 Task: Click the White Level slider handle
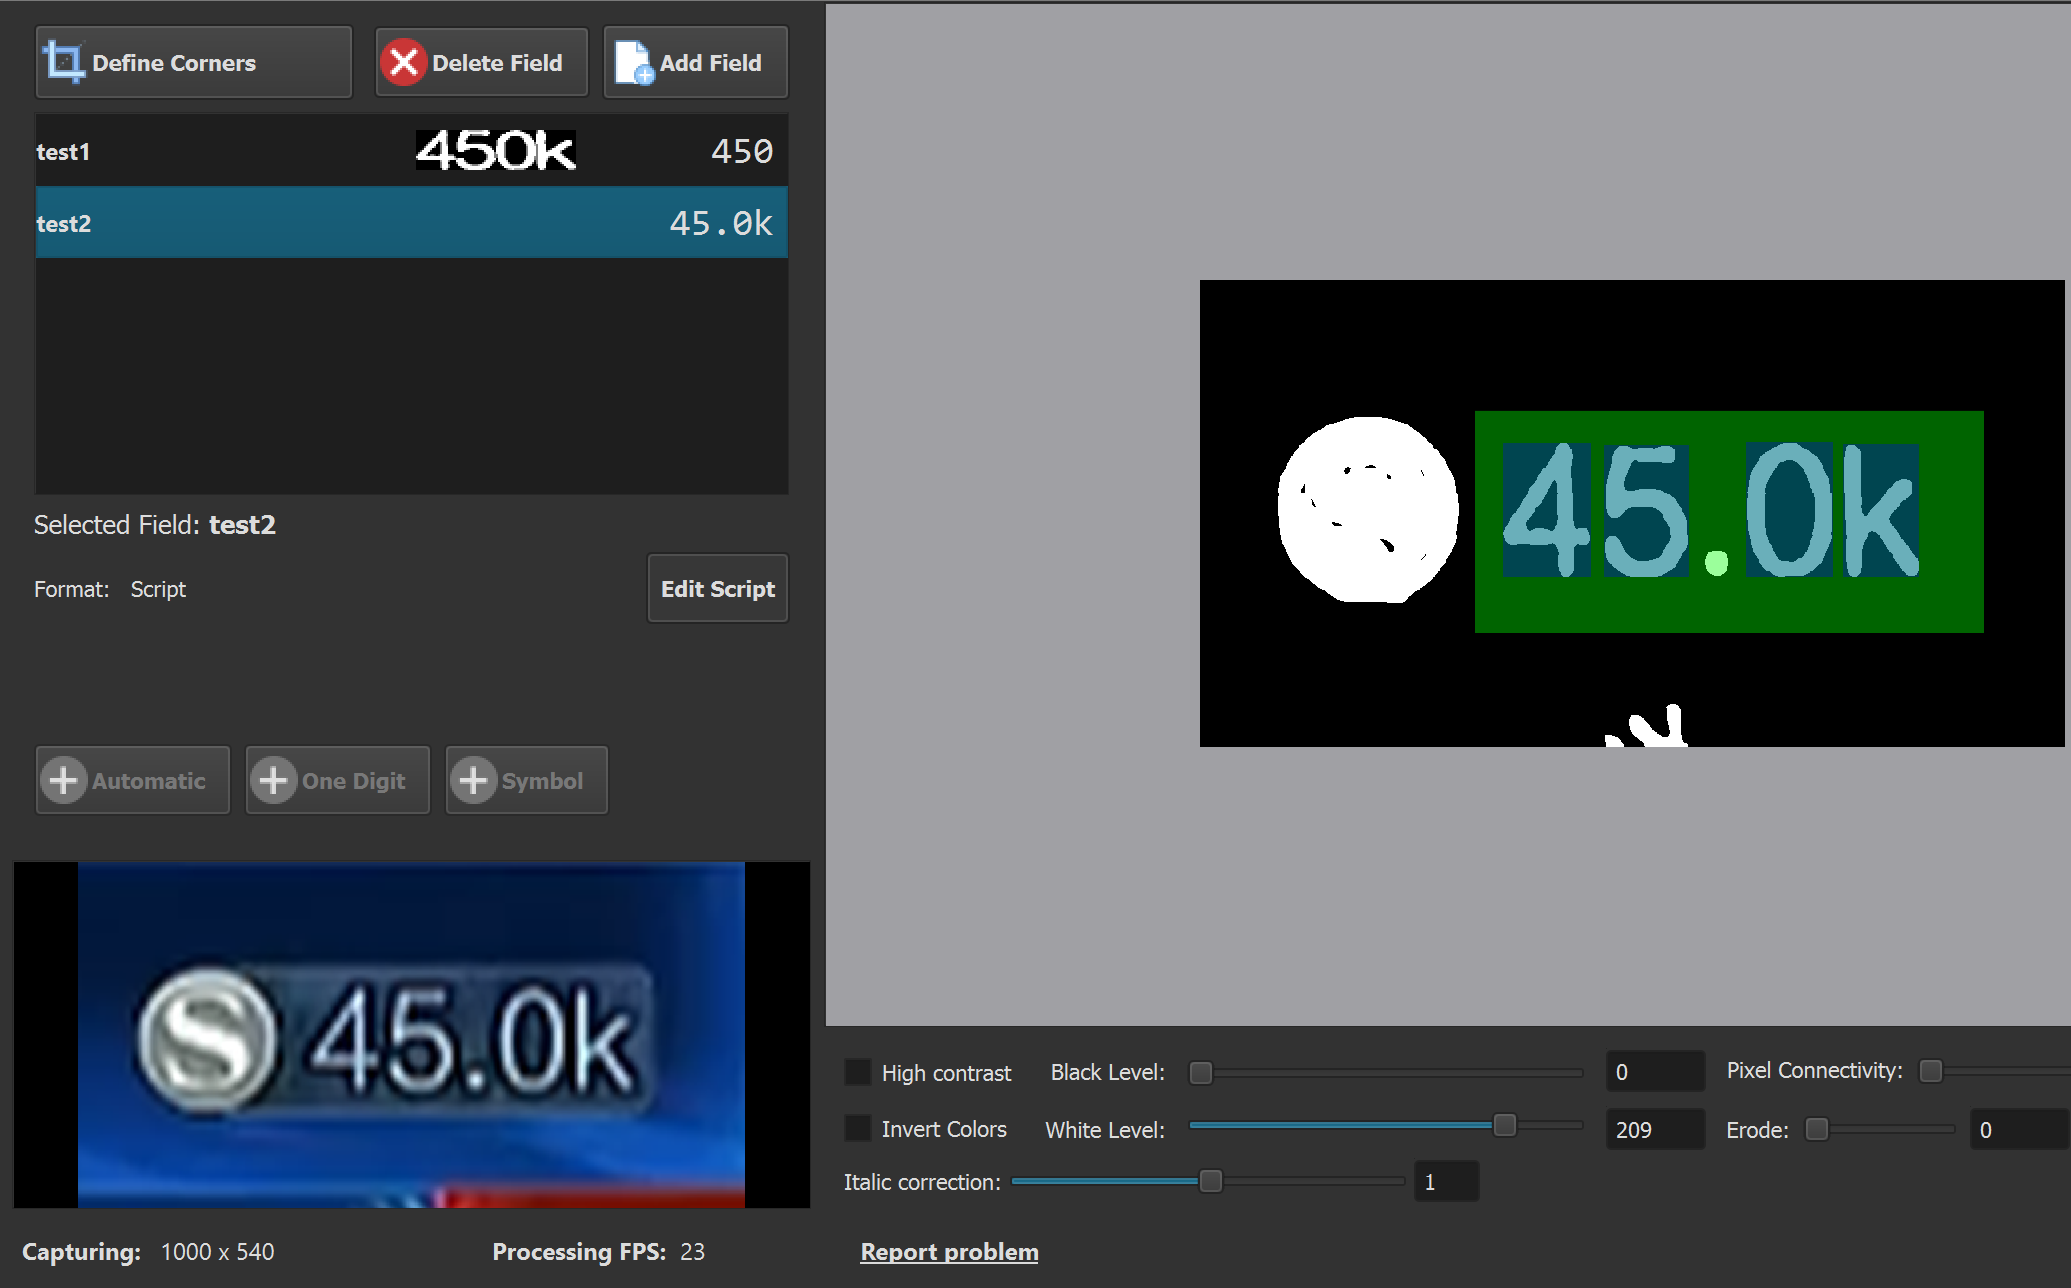[1504, 1126]
